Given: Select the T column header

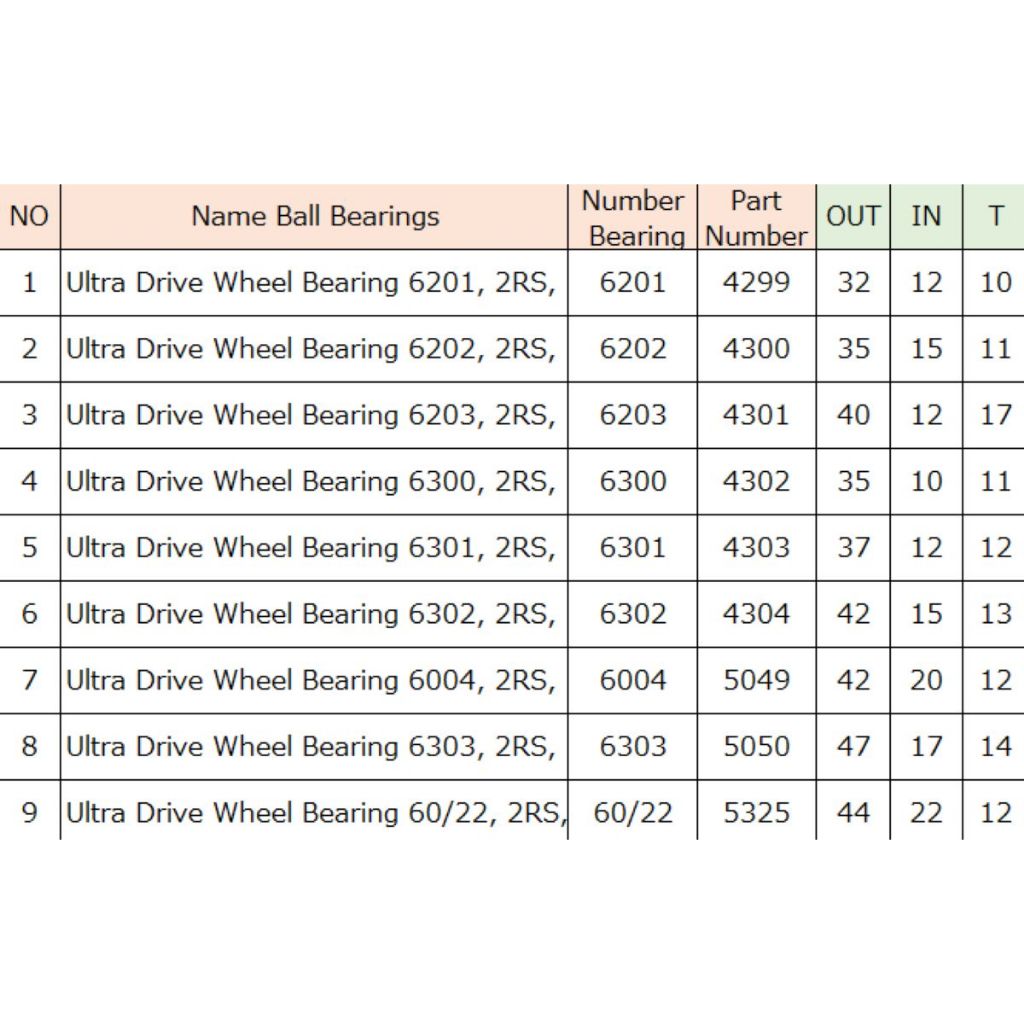Looking at the screenshot, I should (995, 216).
